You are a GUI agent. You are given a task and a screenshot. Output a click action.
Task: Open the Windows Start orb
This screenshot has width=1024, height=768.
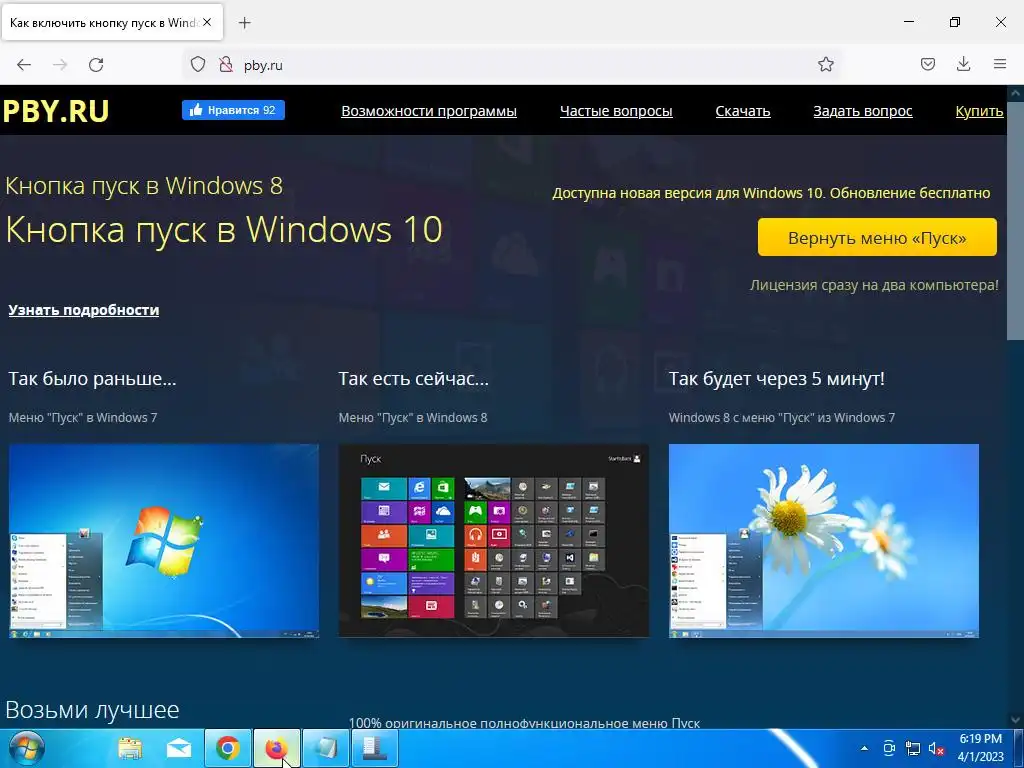coord(27,748)
